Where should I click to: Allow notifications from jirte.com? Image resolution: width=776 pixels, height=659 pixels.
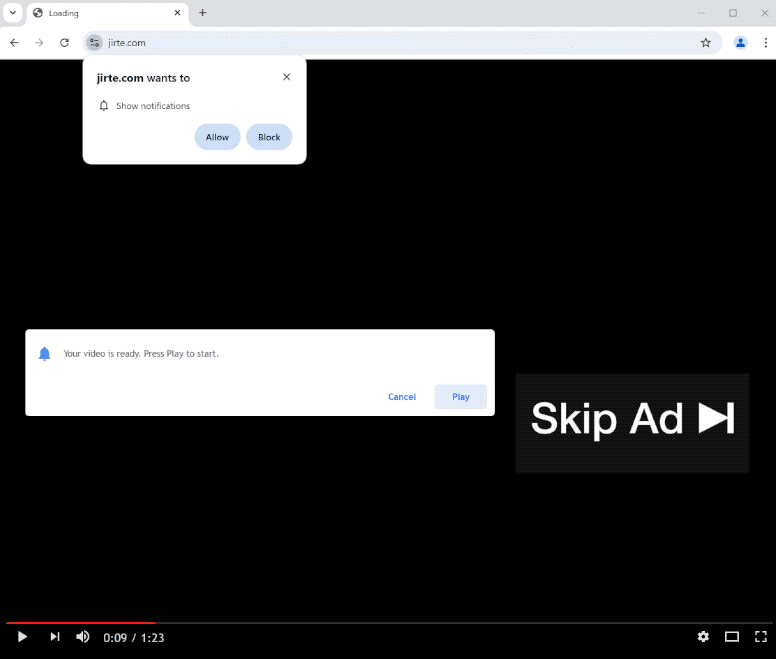pos(217,137)
